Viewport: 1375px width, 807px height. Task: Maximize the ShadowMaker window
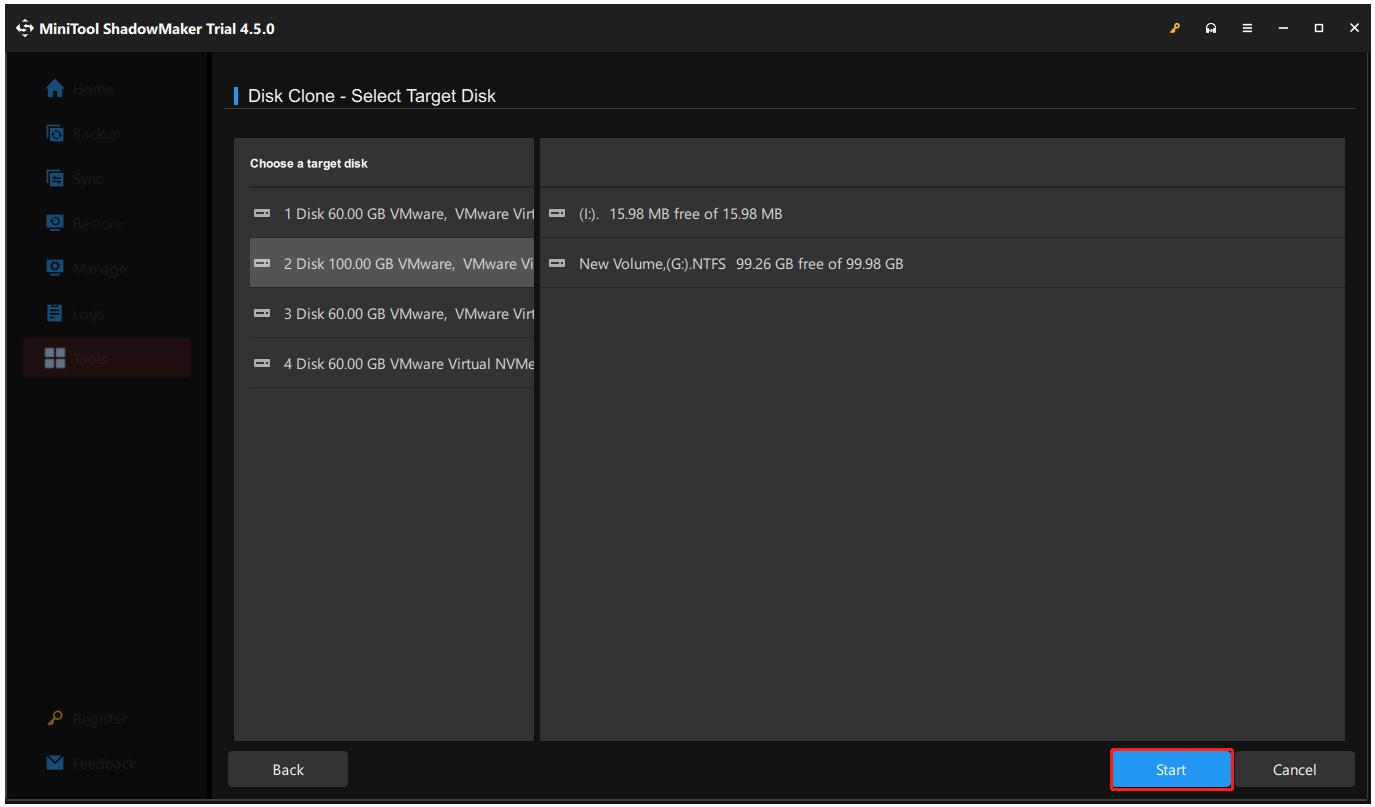tap(1319, 29)
